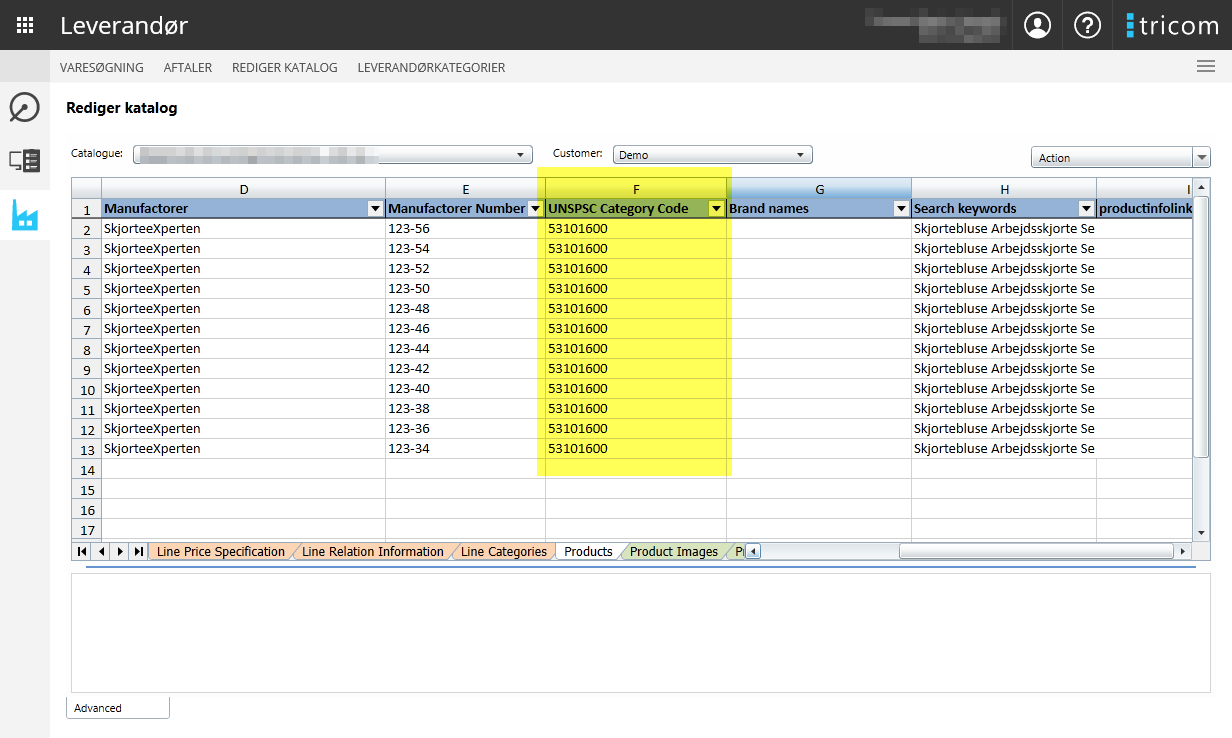Viewport: 1232px width, 738px height.
Task: Click the vertical scrollbar thumb
Action: (1202, 326)
